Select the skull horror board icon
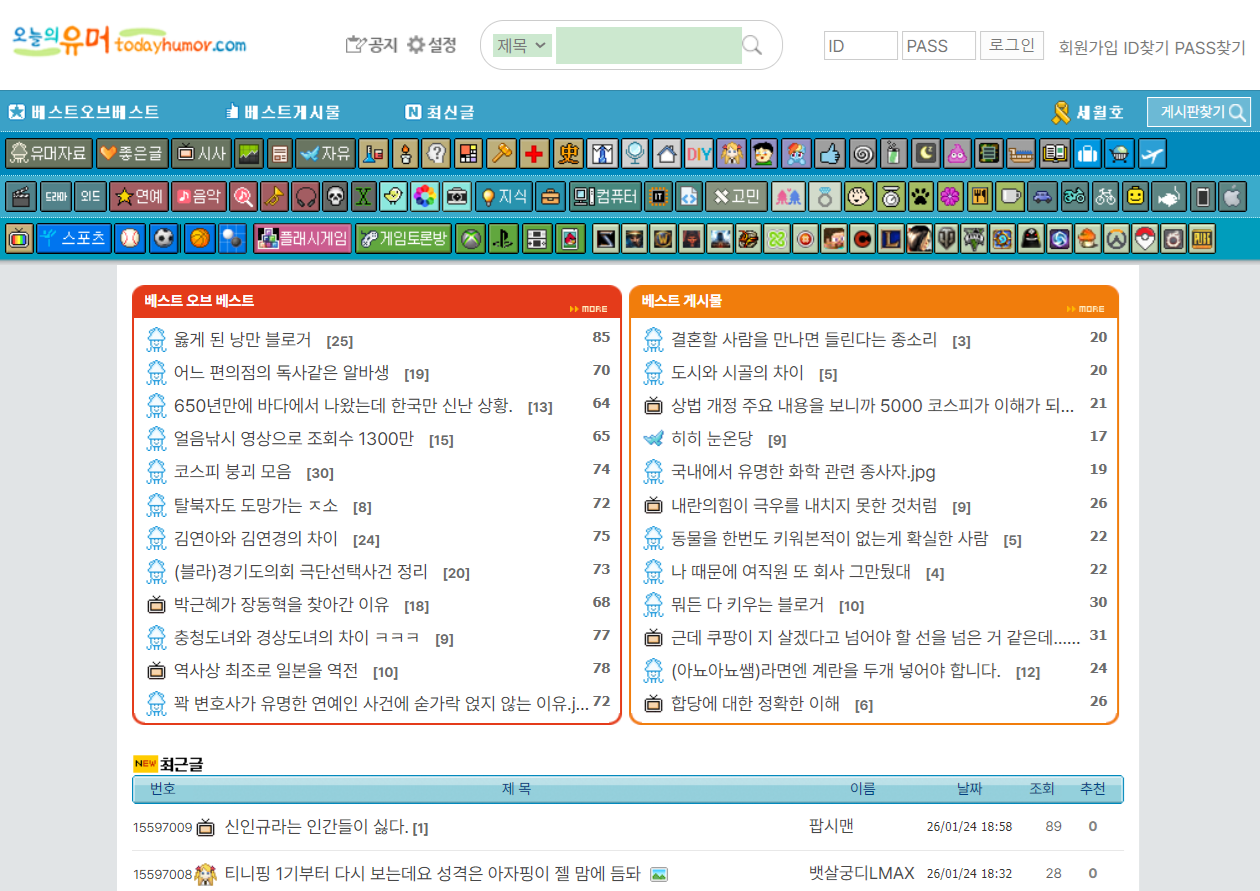The height and width of the screenshot is (891, 1260). pos(335,196)
